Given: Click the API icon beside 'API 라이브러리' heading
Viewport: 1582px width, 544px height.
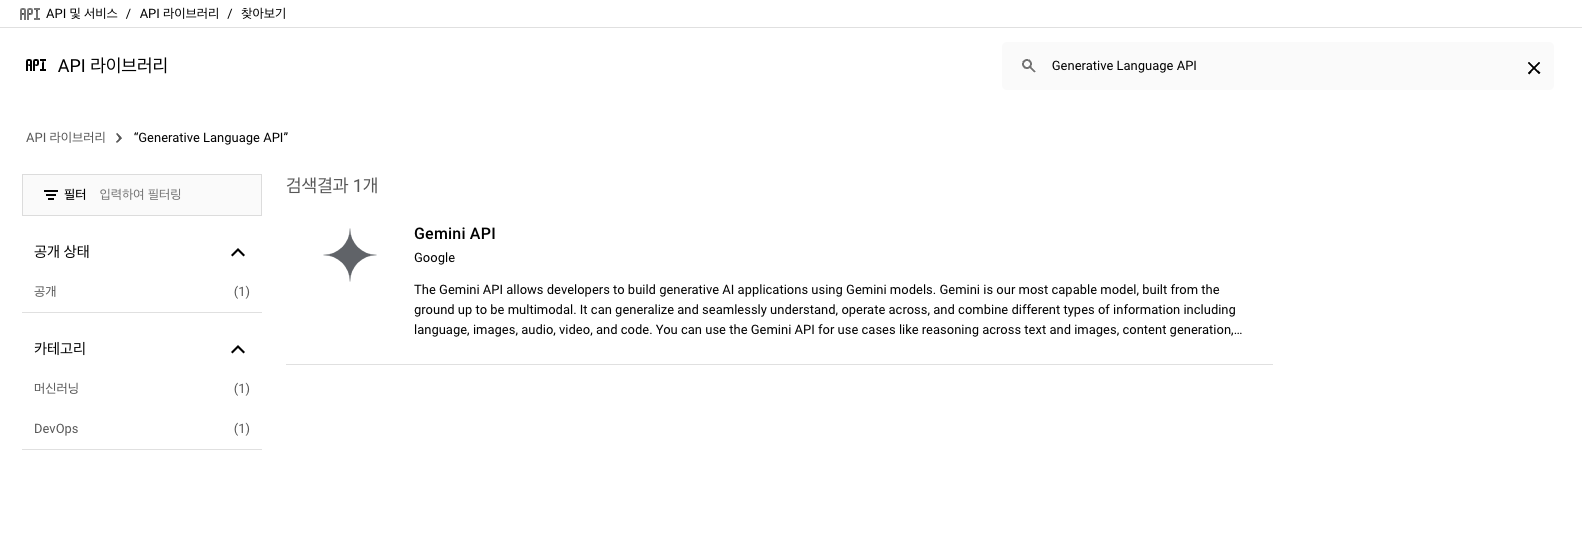Looking at the screenshot, I should pyautogui.click(x=36, y=65).
